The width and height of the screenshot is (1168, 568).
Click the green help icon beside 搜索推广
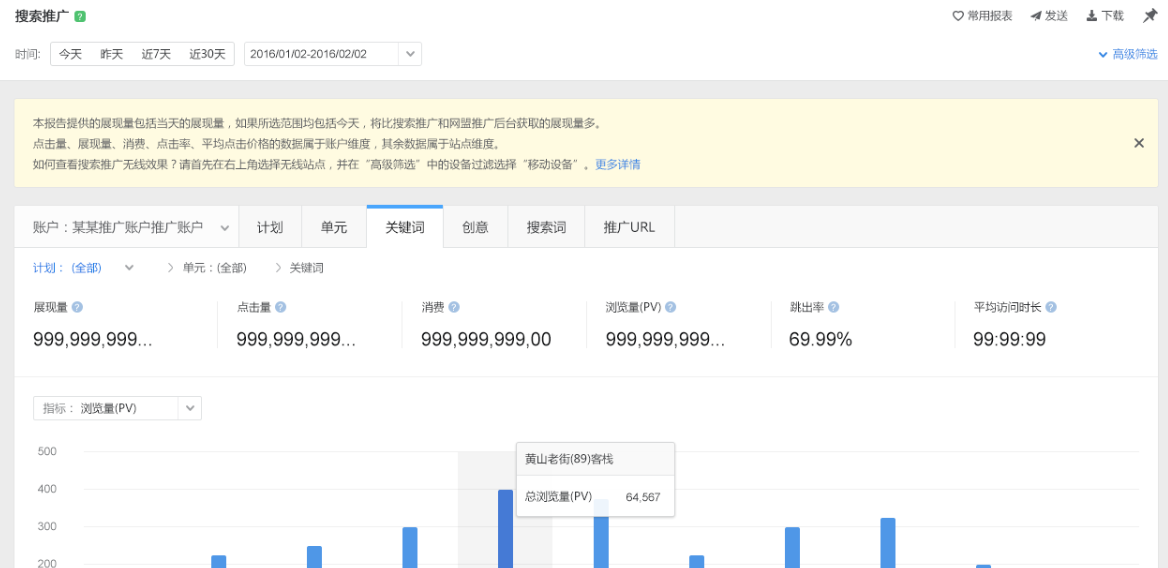tap(80, 16)
